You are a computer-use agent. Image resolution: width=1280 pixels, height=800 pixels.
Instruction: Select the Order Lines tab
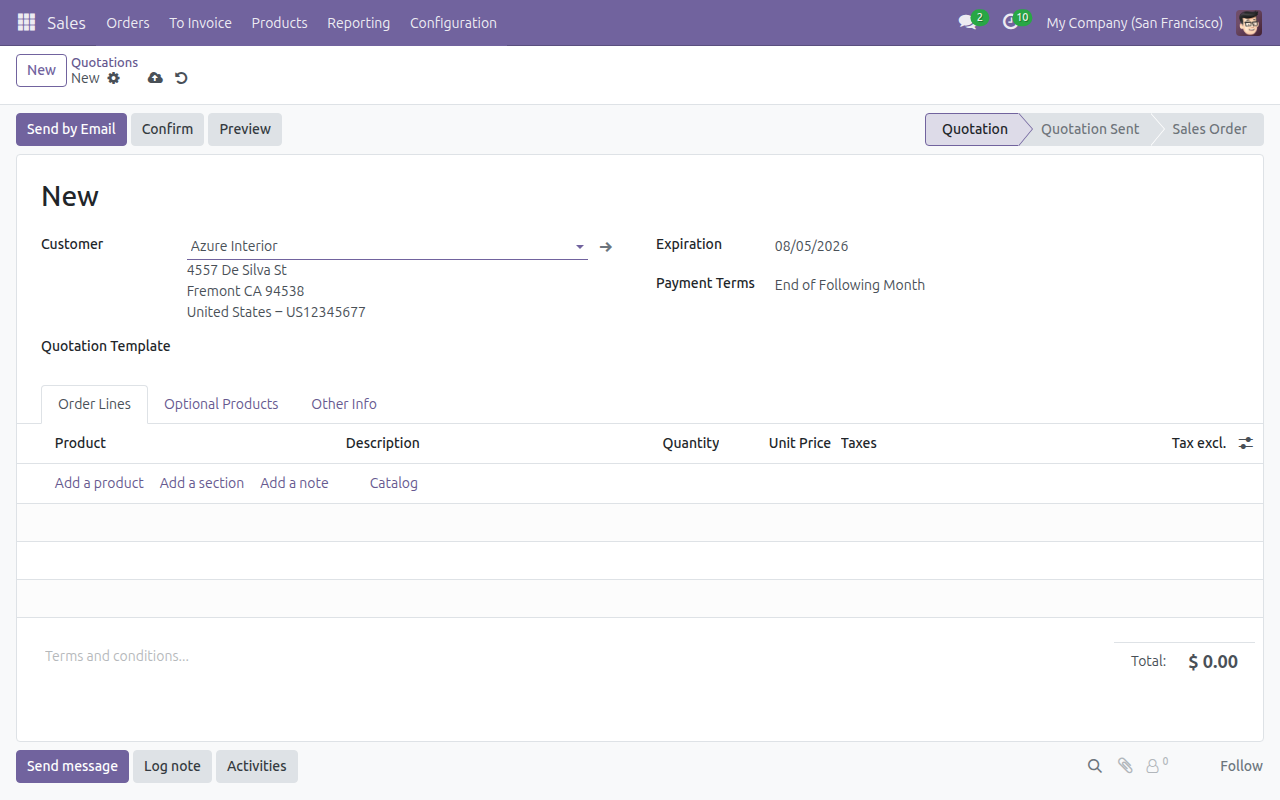point(94,404)
